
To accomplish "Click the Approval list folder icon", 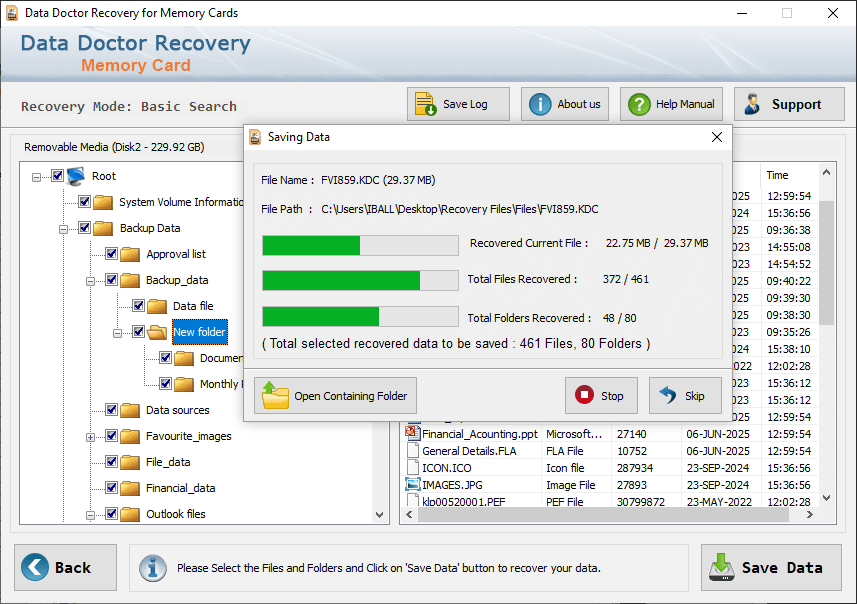I will [x=130, y=254].
